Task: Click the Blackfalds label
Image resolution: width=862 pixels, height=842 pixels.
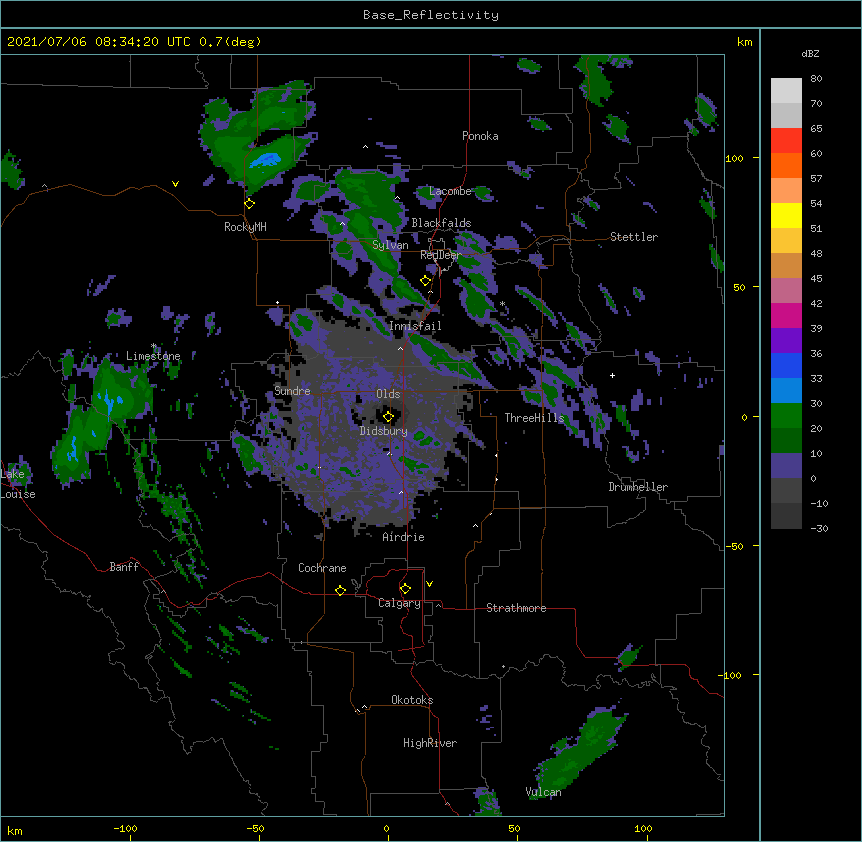Action: pos(441,223)
